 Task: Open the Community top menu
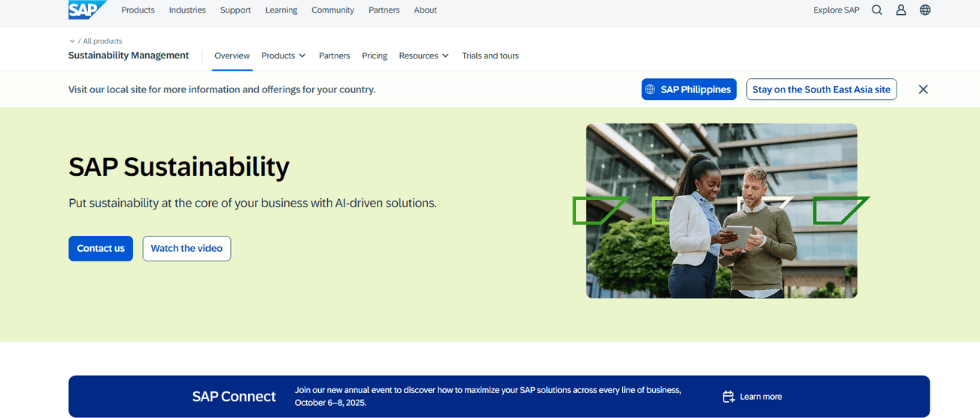(x=332, y=10)
